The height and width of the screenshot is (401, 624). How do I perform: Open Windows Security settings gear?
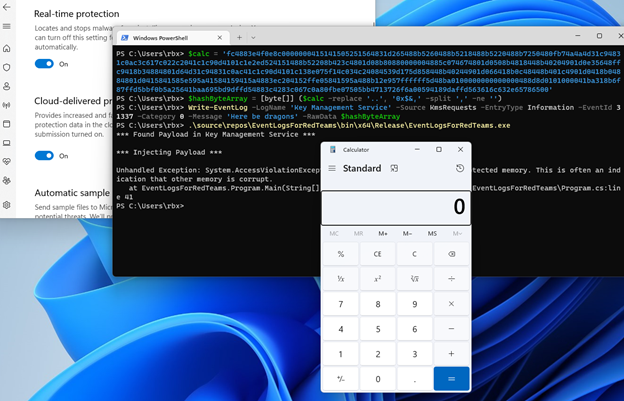pyautogui.click(x=7, y=205)
